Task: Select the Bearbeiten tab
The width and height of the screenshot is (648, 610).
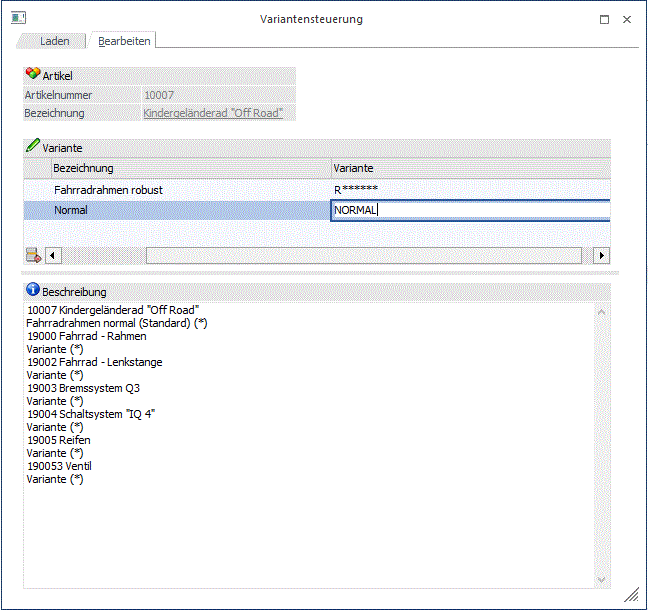Action: tap(124, 41)
